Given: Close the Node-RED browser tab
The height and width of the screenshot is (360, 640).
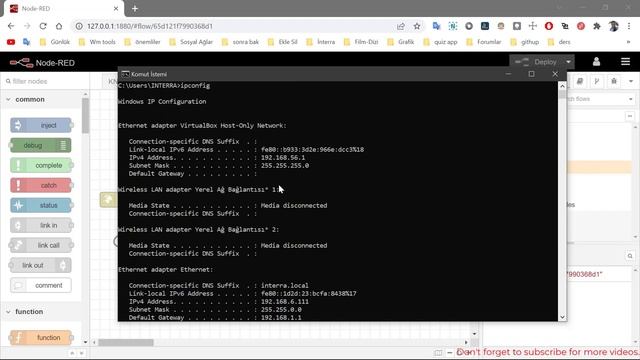Looking at the screenshot, I should coord(116,8).
